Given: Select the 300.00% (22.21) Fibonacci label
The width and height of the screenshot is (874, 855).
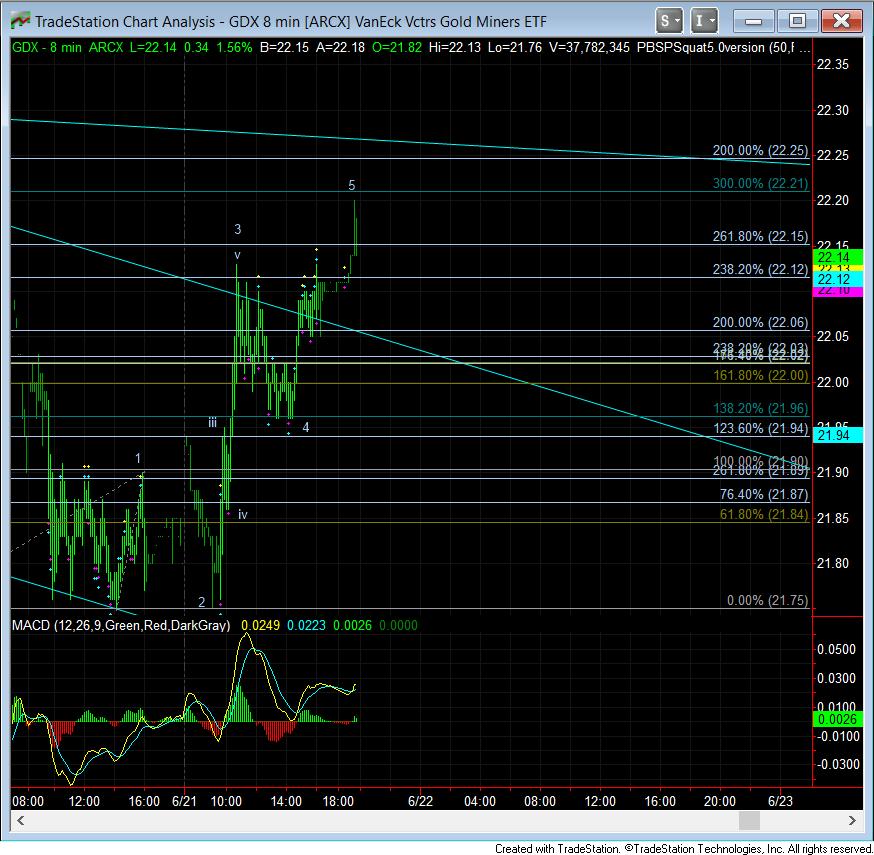Looking at the screenshot, I should point(760,183).
